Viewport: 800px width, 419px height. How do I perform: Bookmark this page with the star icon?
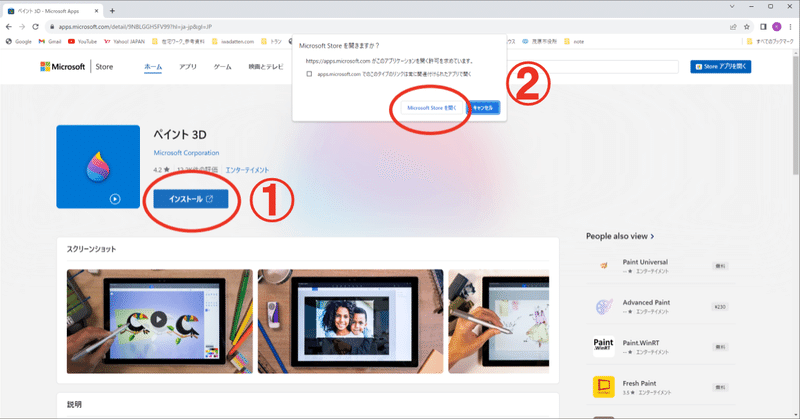point(746,27)
